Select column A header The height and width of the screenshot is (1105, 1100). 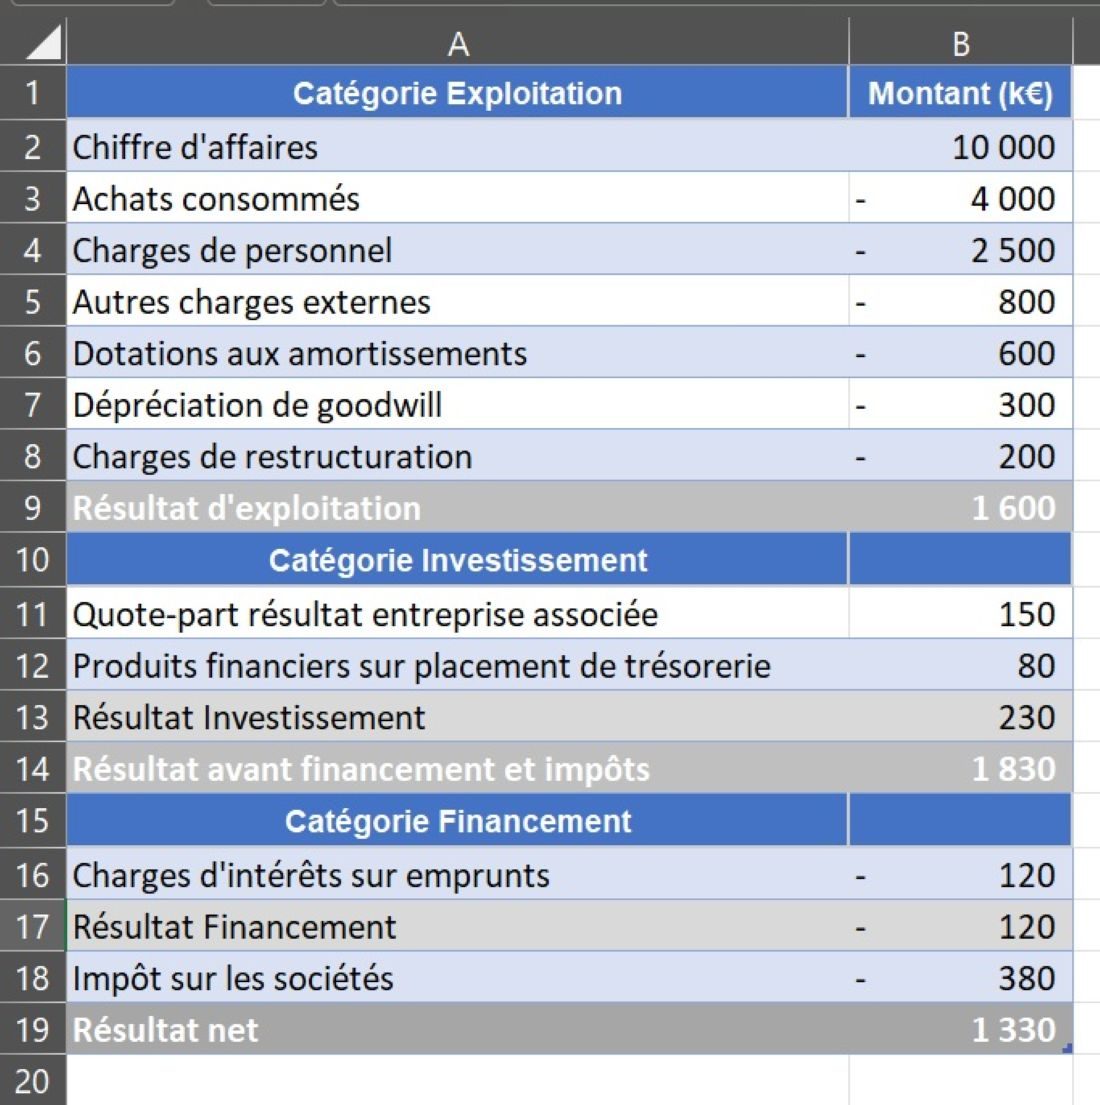click(458, 43)
